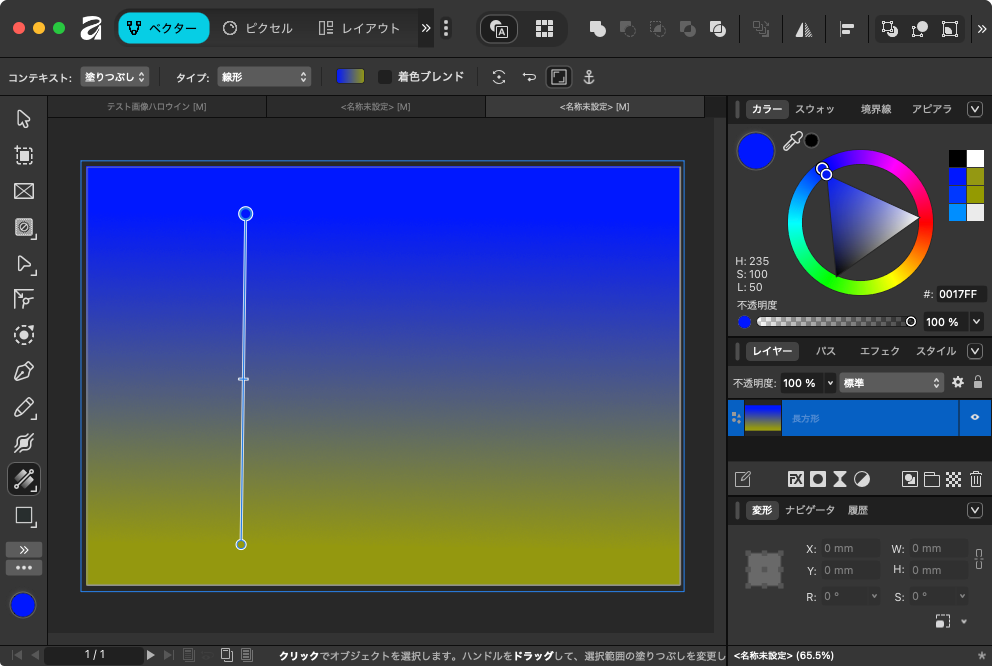Select the Pen tool
The height and width of the screenshot is (666, 992).
tap(24, 372)
